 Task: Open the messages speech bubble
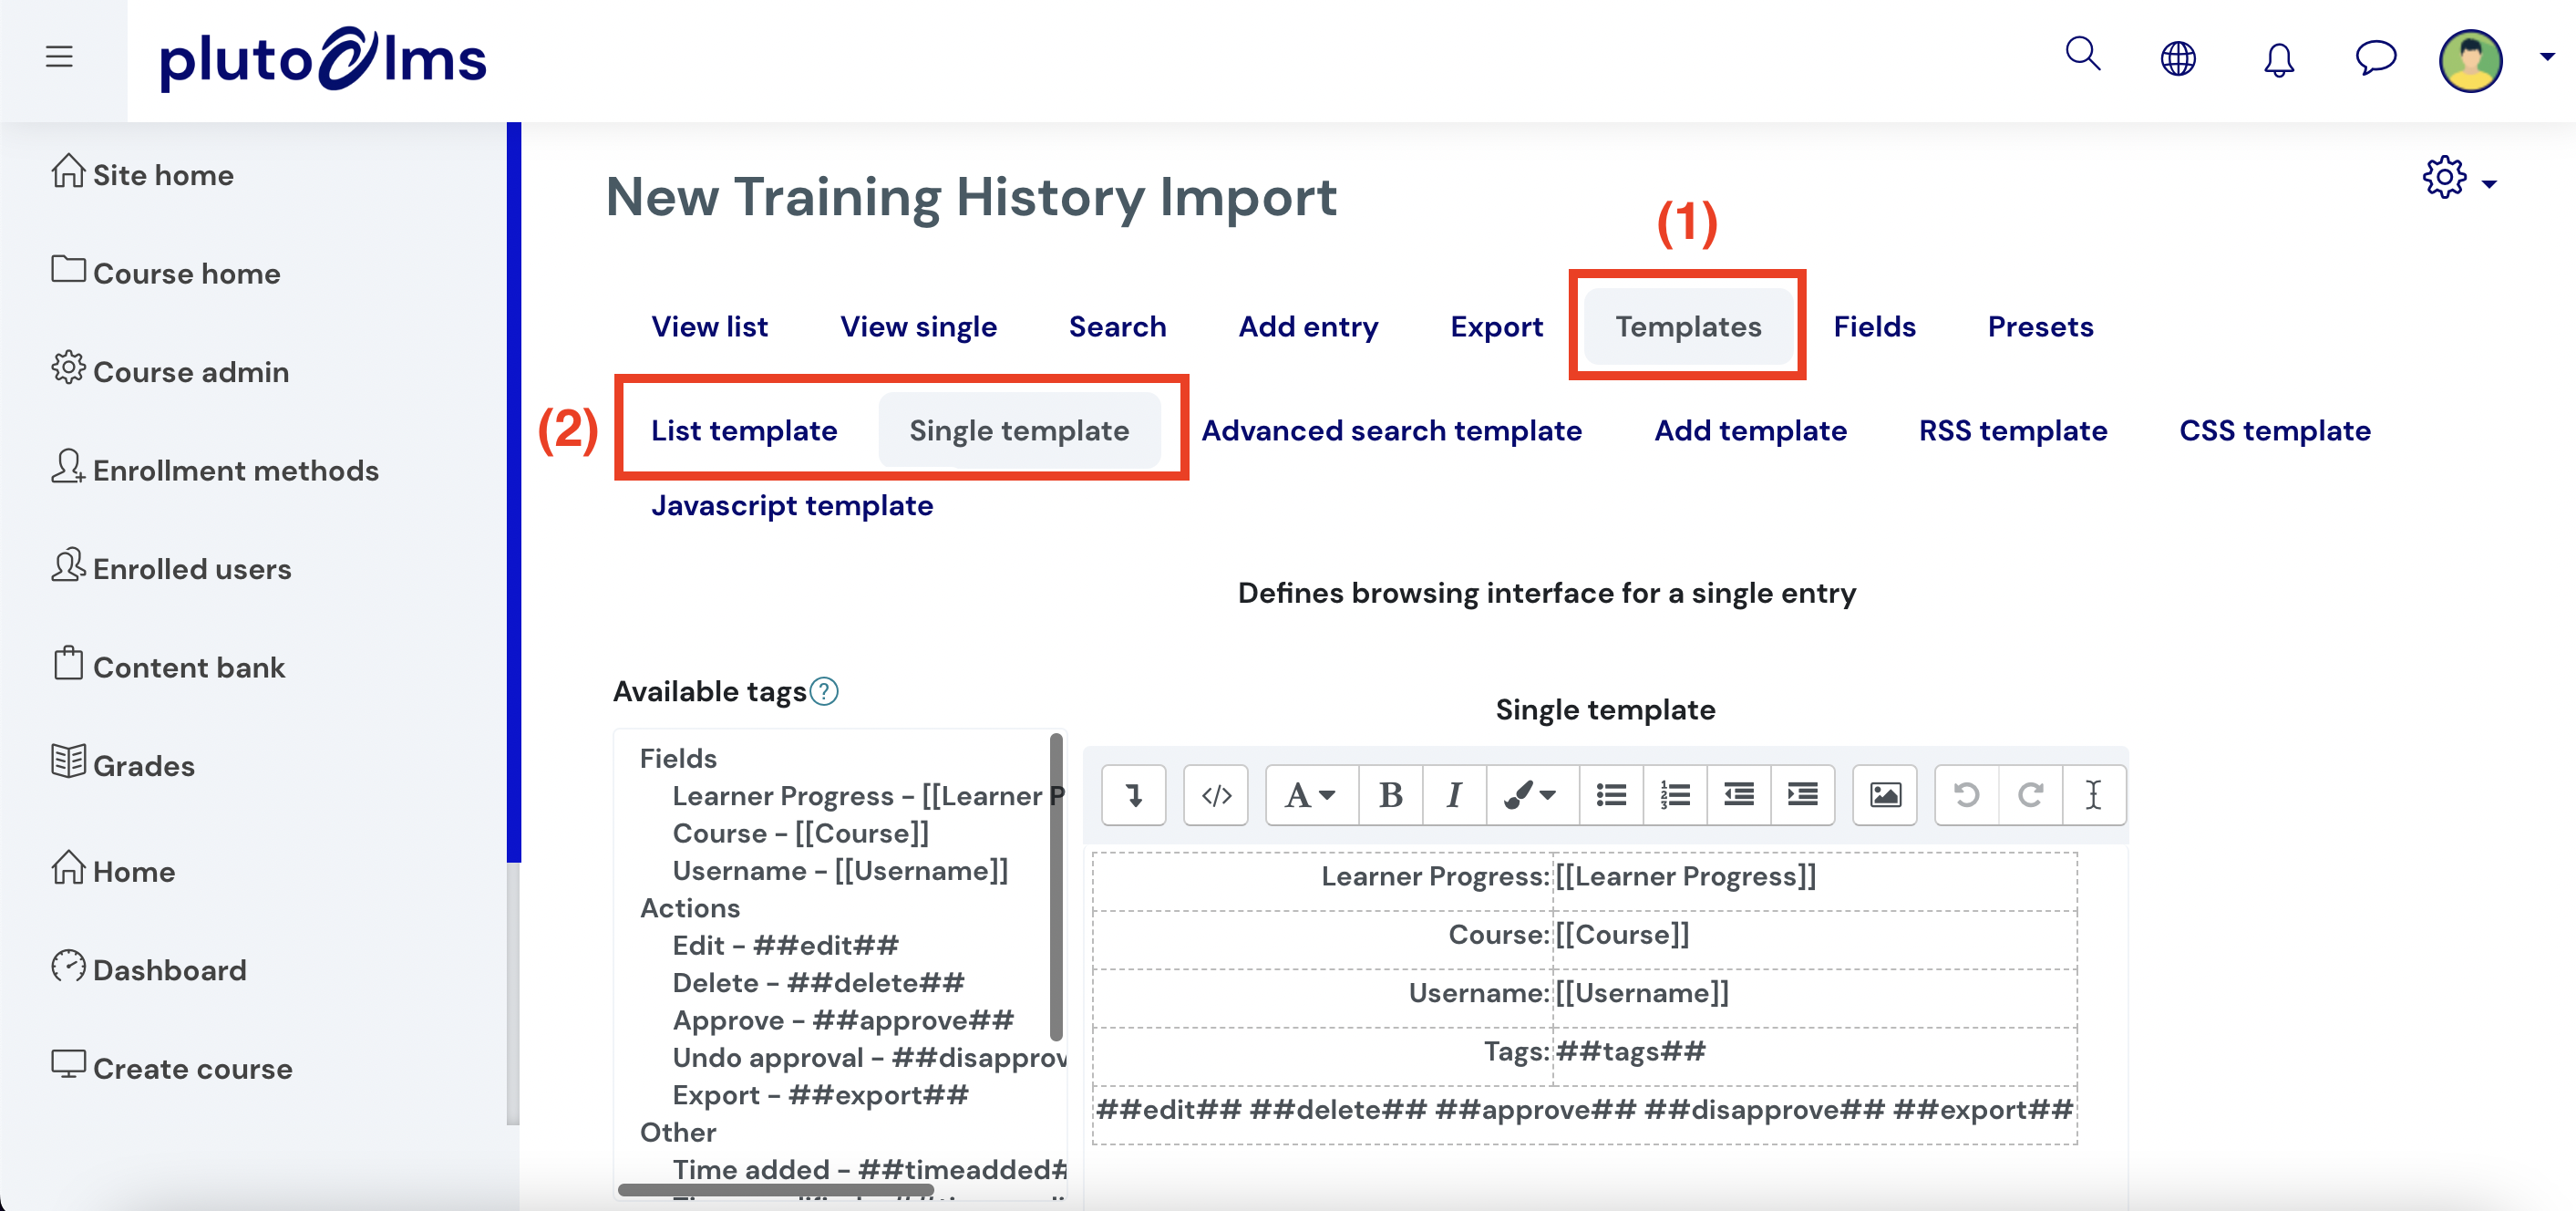(2376, 57)
